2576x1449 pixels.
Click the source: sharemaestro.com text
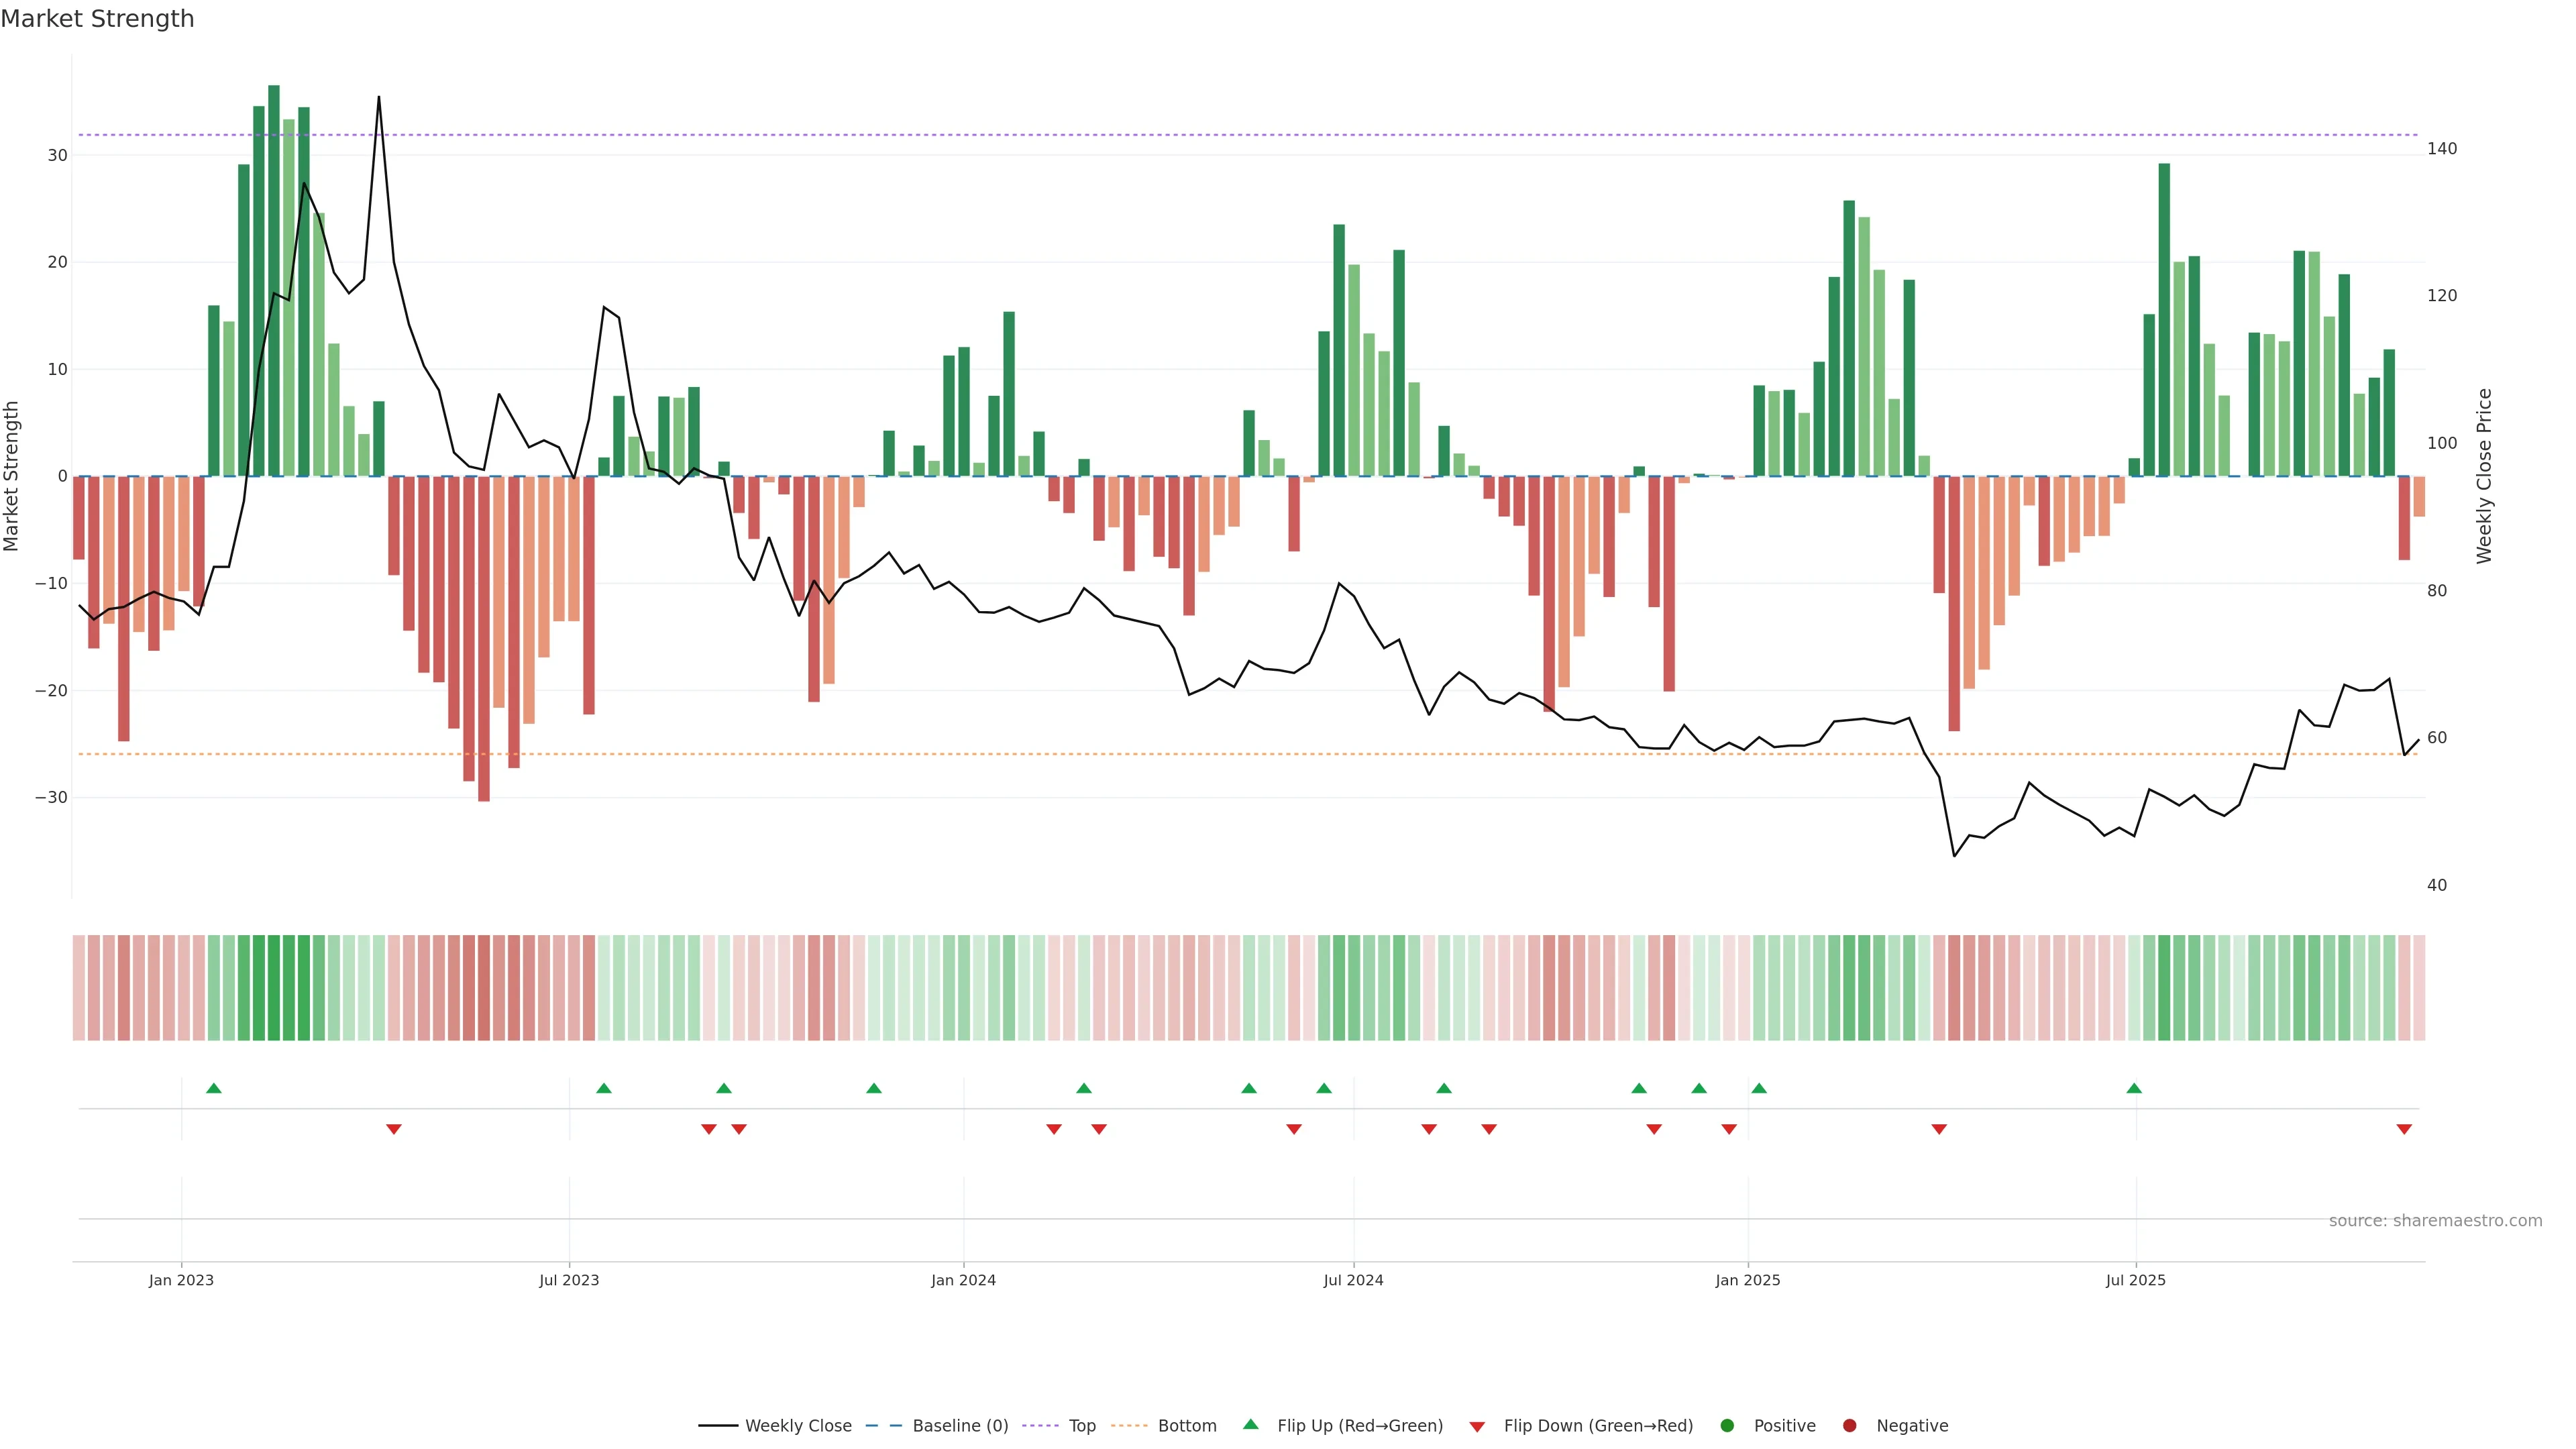click(2435, 1220)
